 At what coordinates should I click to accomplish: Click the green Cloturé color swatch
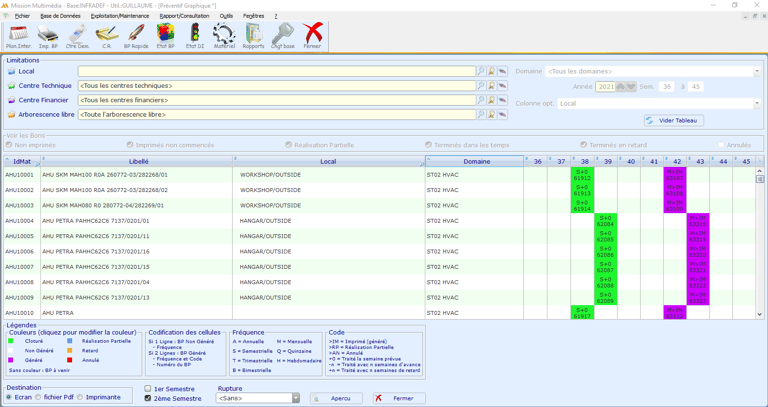coord(11,342)
